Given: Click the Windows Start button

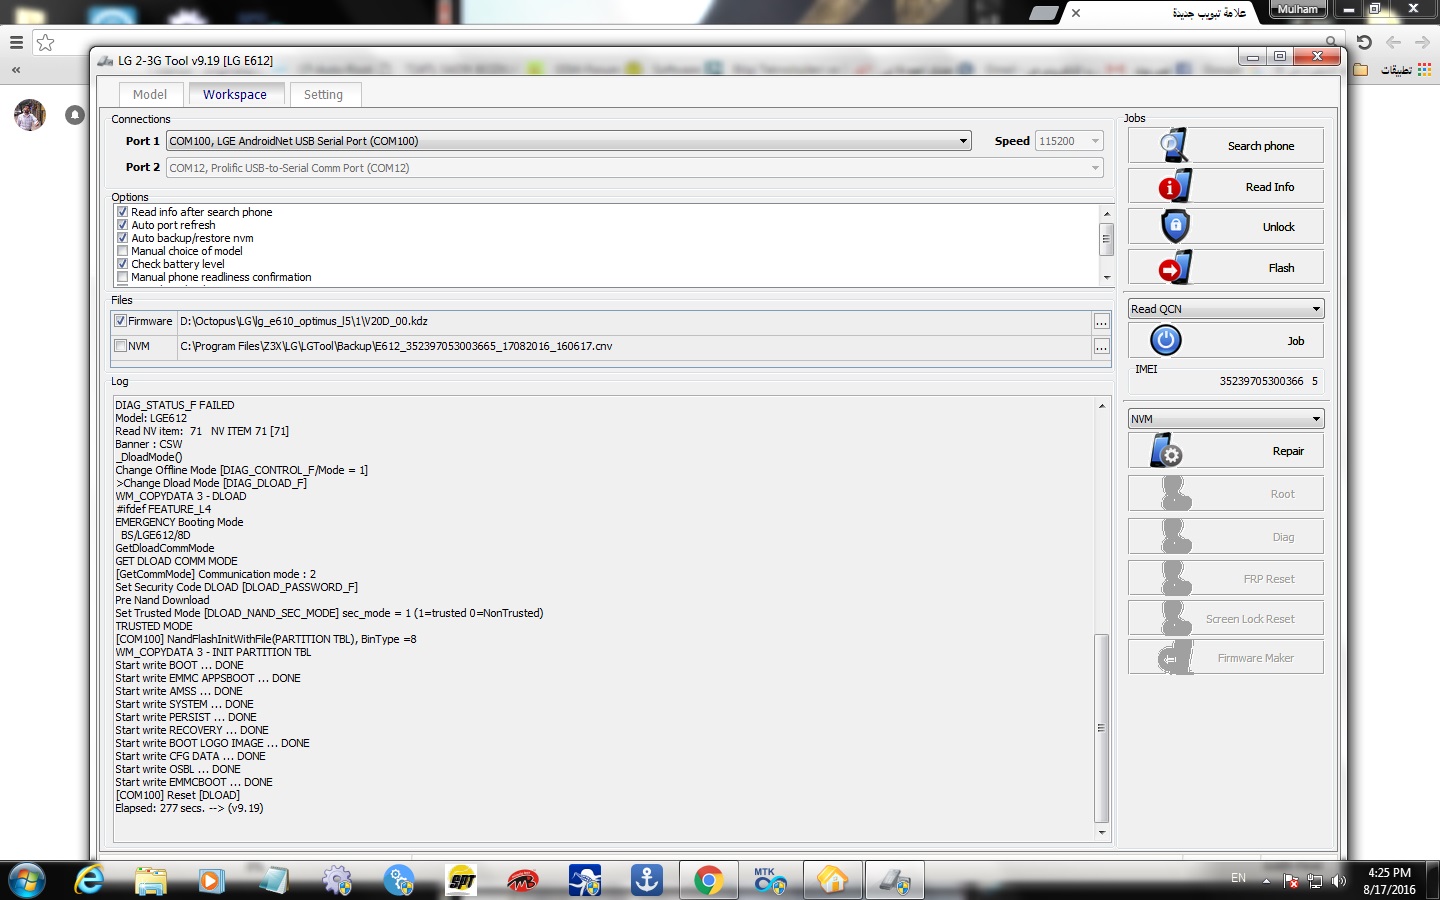Looking at the screenshot, I should click(x=27, y=880).
